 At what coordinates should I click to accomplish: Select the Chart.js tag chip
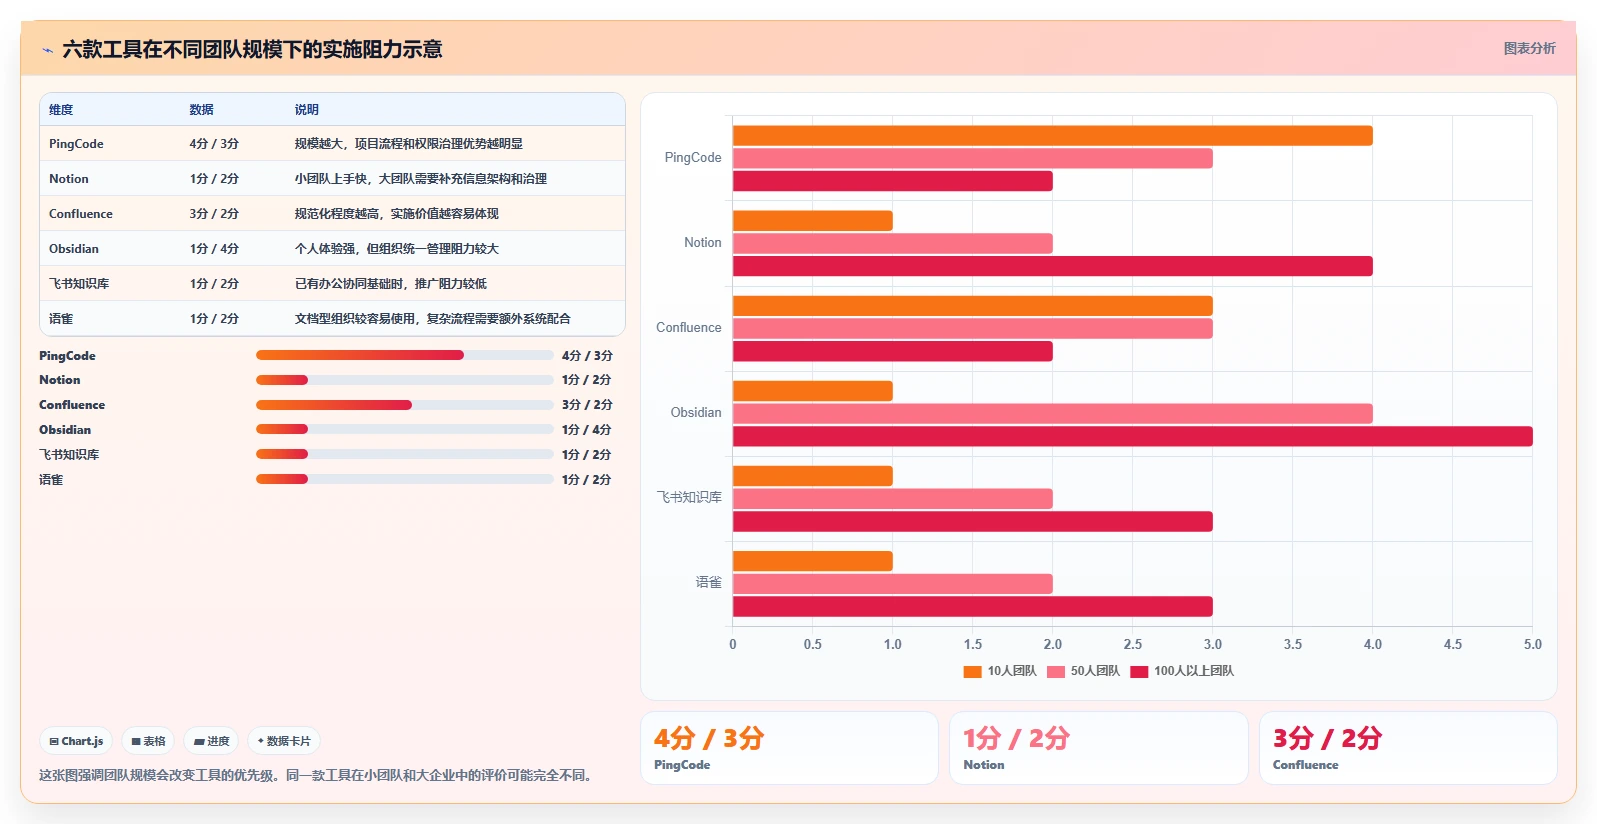click(x=76, y=741)
